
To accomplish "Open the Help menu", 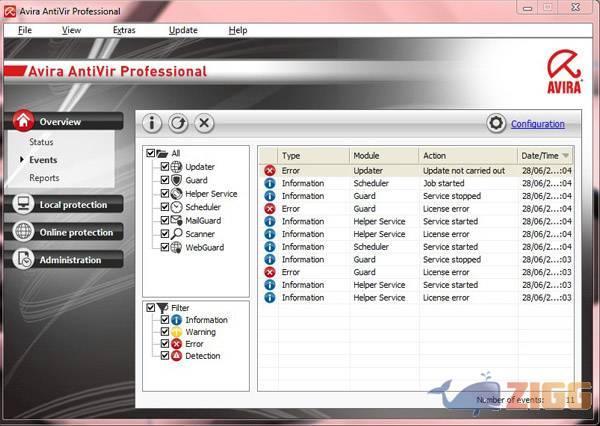I will 238,30.
